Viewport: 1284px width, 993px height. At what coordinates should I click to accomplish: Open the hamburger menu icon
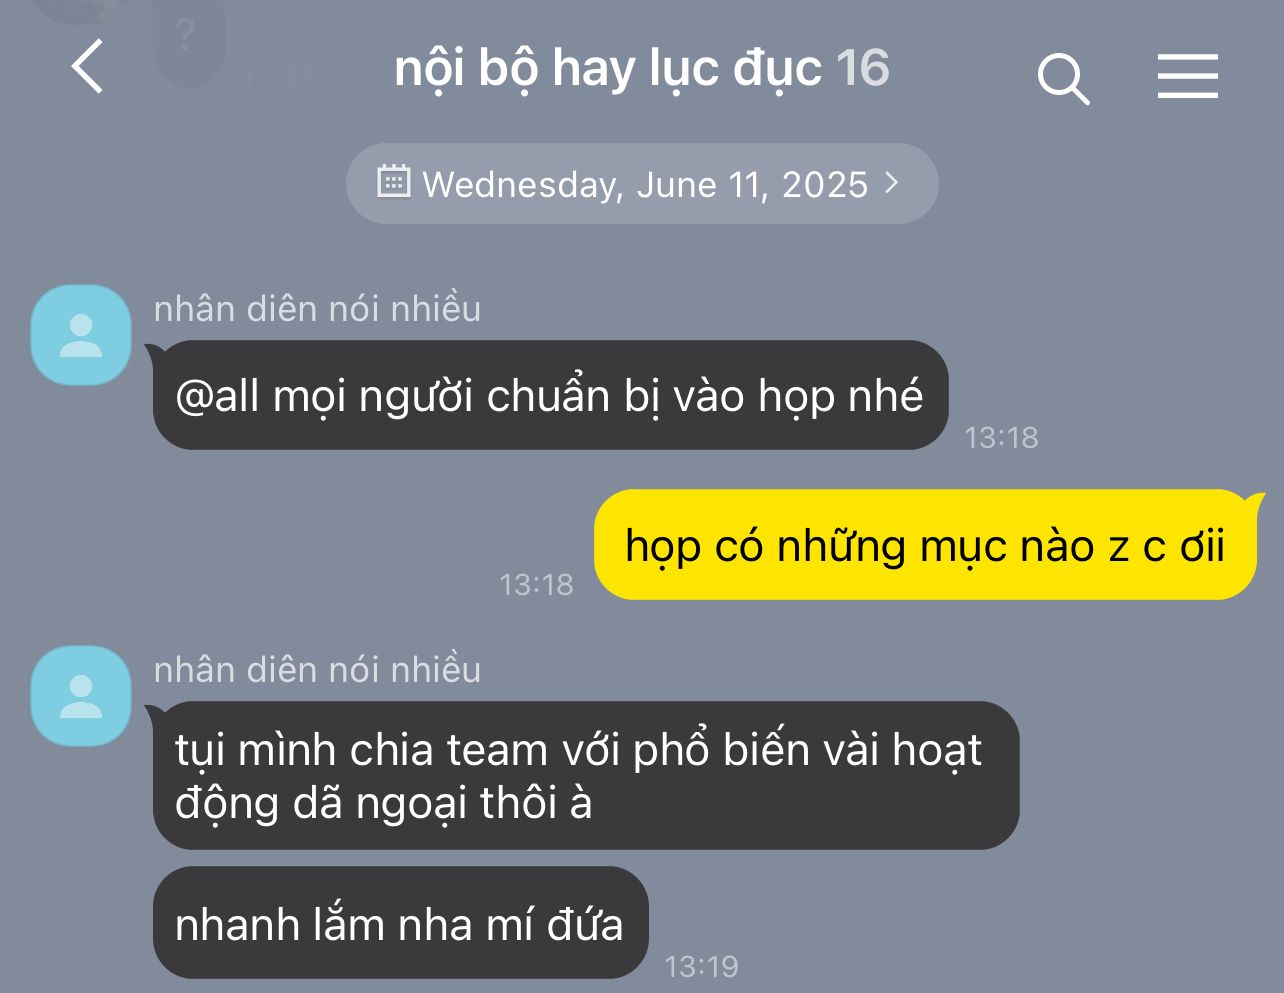click(1188, 76)
